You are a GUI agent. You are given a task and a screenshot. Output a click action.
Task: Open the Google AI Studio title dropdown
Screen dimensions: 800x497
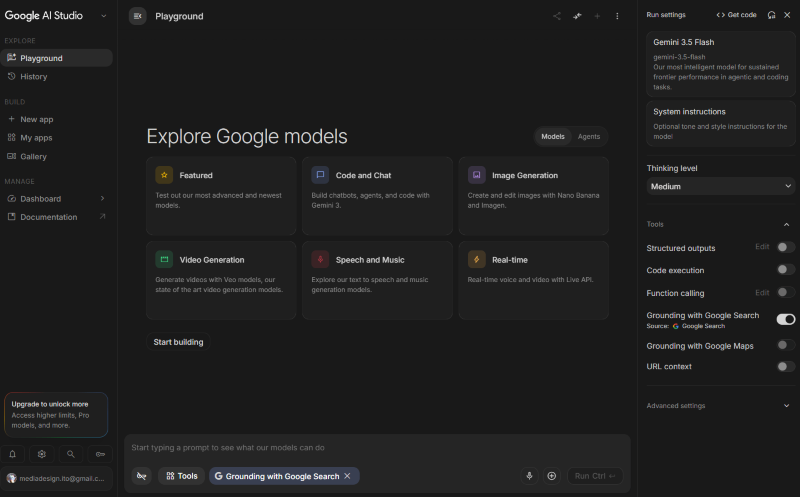pos(104,16)
